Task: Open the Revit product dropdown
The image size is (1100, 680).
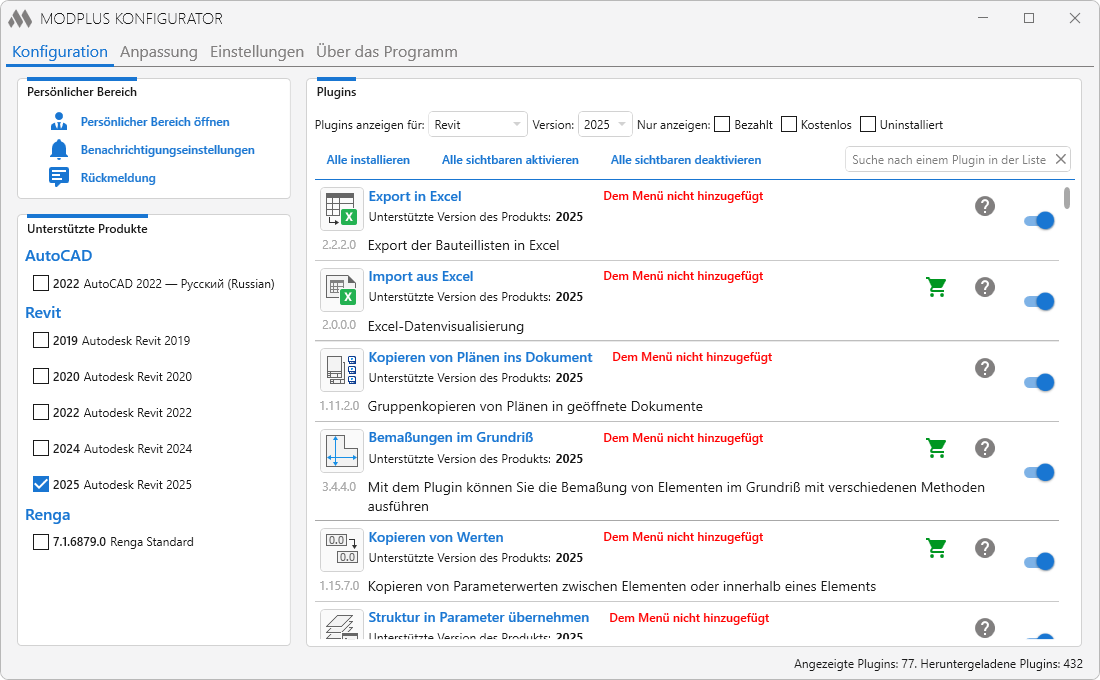Action: [478, 124]
